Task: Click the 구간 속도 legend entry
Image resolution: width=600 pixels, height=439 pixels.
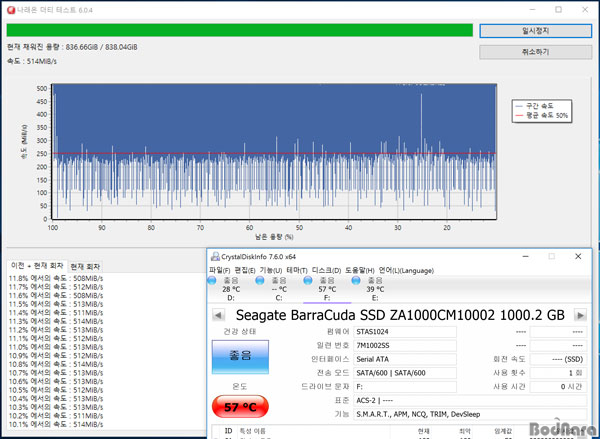Action: tap(535, 106)
